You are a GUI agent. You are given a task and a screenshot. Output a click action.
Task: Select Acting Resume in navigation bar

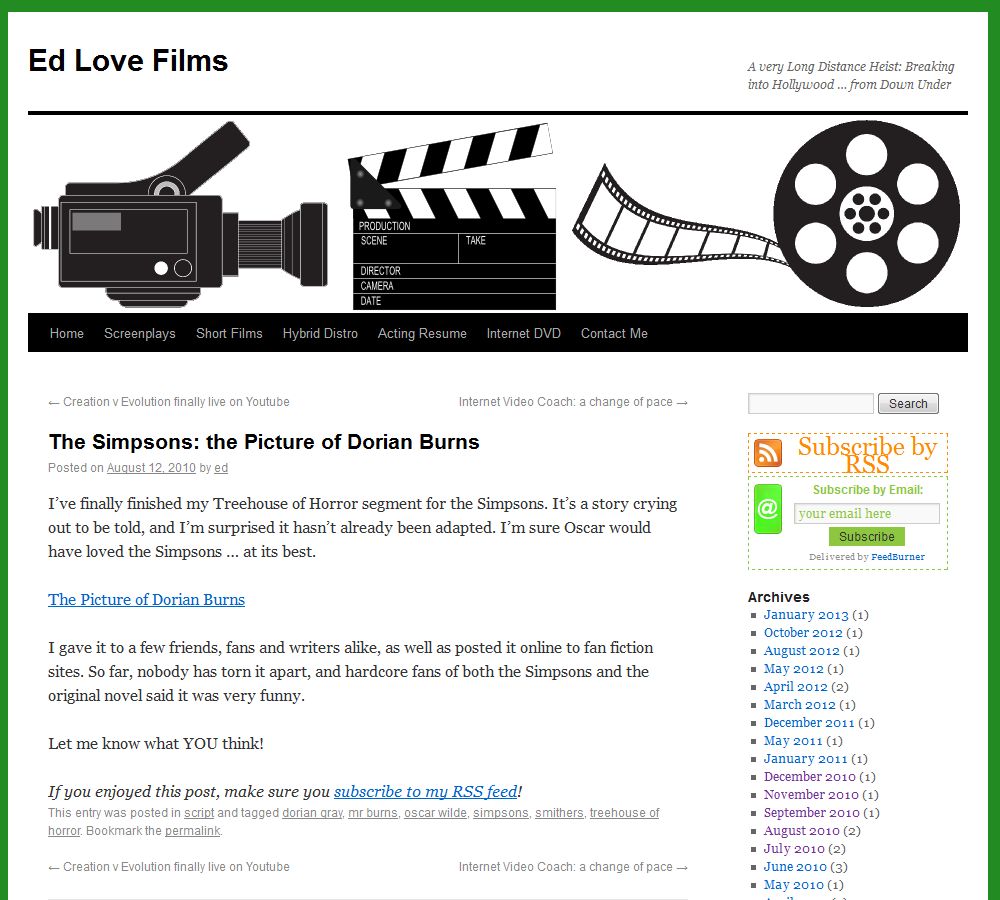click(422, 333)
